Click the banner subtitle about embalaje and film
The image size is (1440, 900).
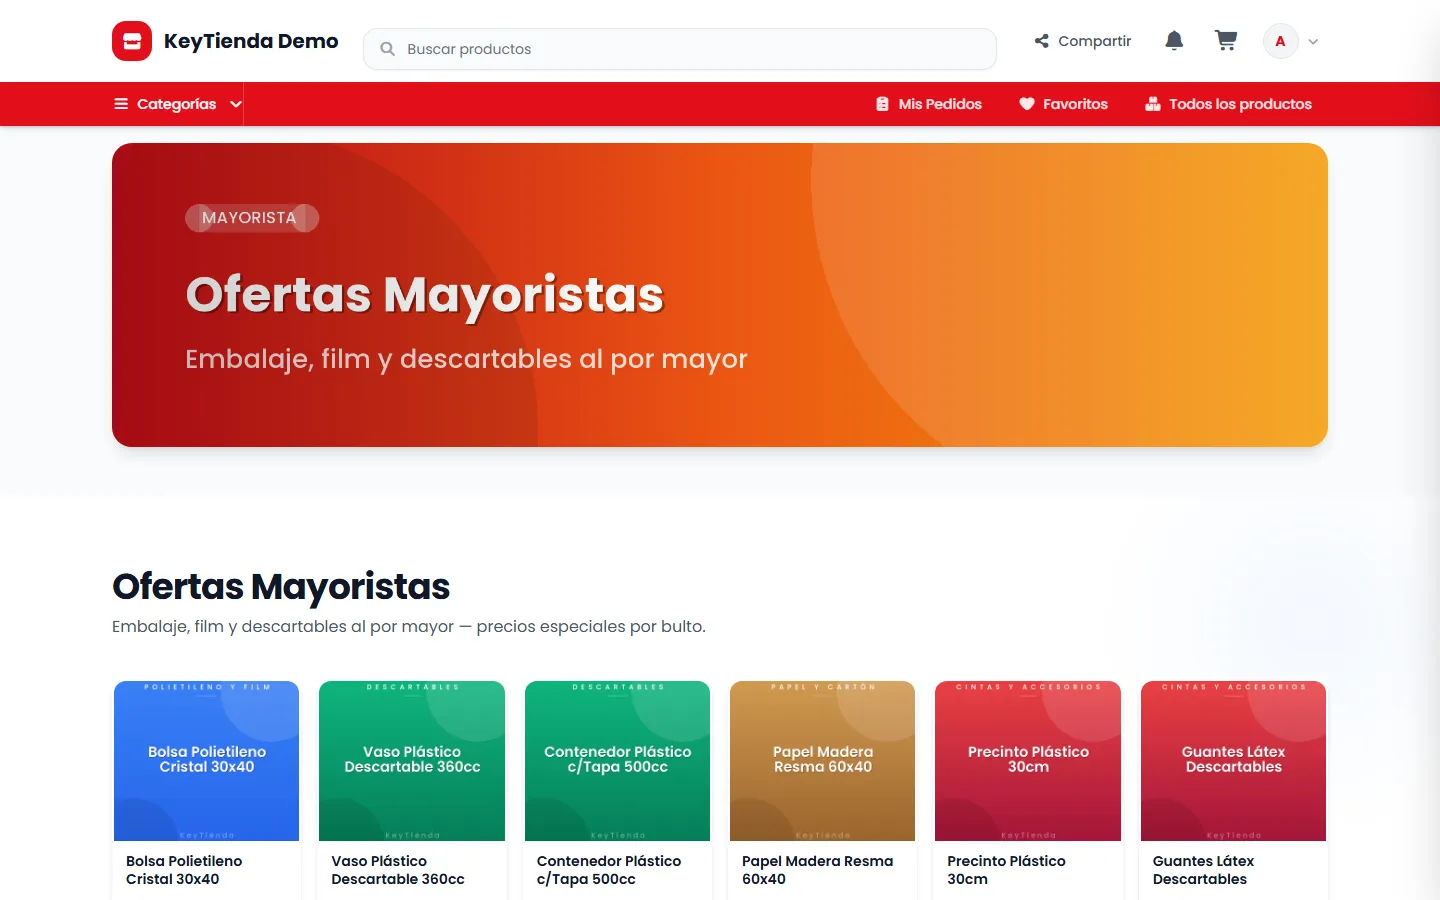click(466, 359)
